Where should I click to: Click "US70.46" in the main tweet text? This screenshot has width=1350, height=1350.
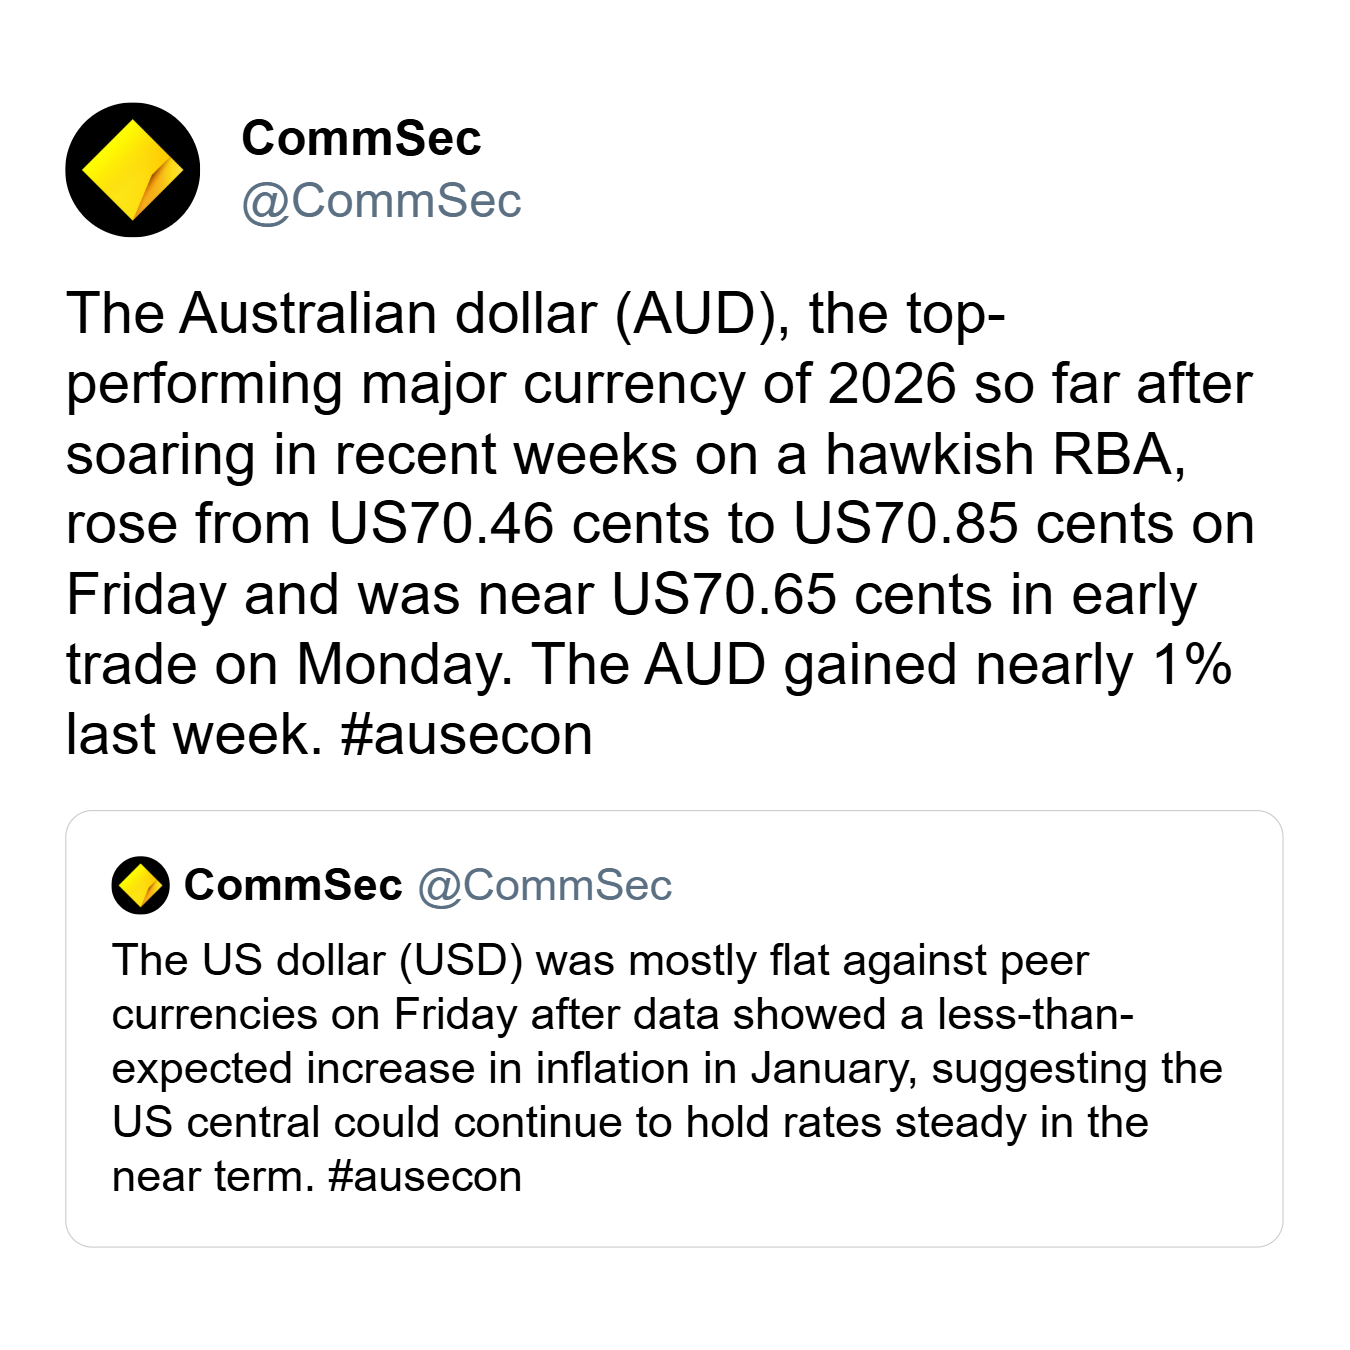[x=441, y=524]
